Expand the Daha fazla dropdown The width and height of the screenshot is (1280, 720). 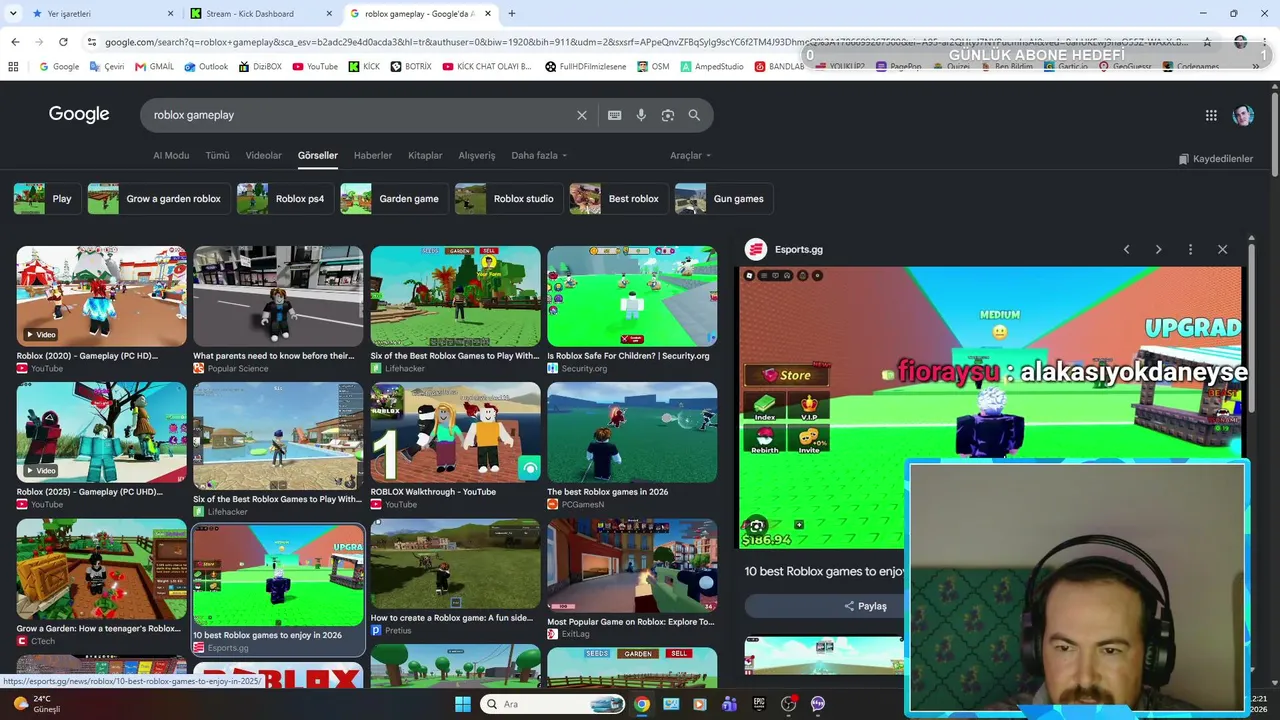coord(539,156)
